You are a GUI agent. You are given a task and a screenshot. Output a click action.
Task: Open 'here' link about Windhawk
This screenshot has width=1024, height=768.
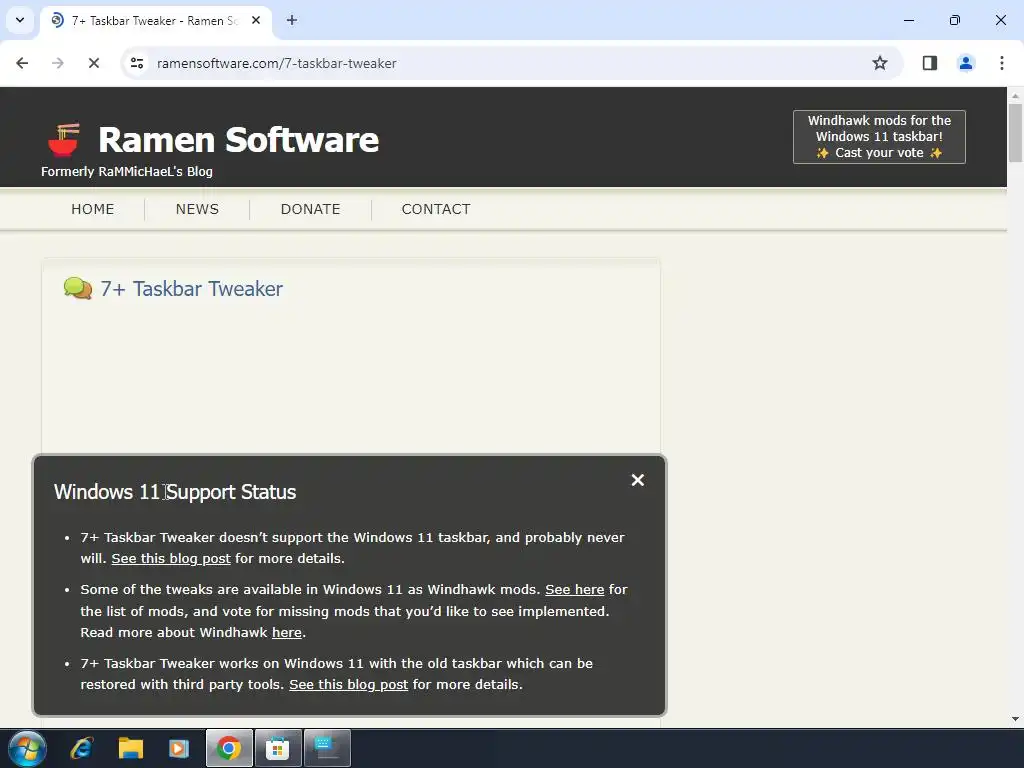pyautogui.click(x=287, y=632)
